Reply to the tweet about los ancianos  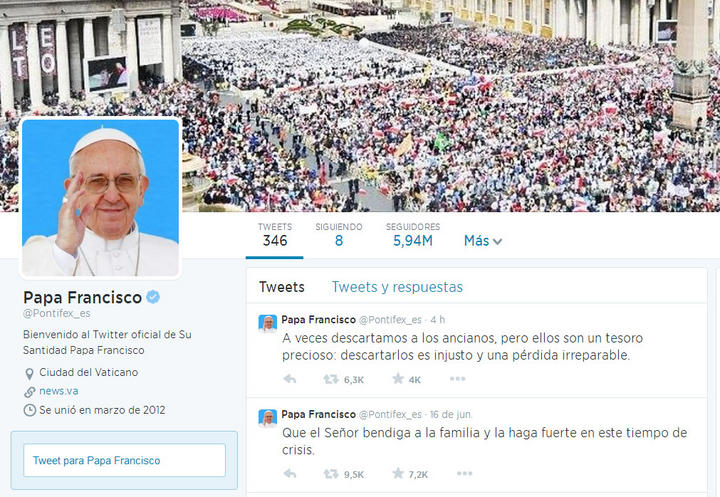[x=290, y=379]
